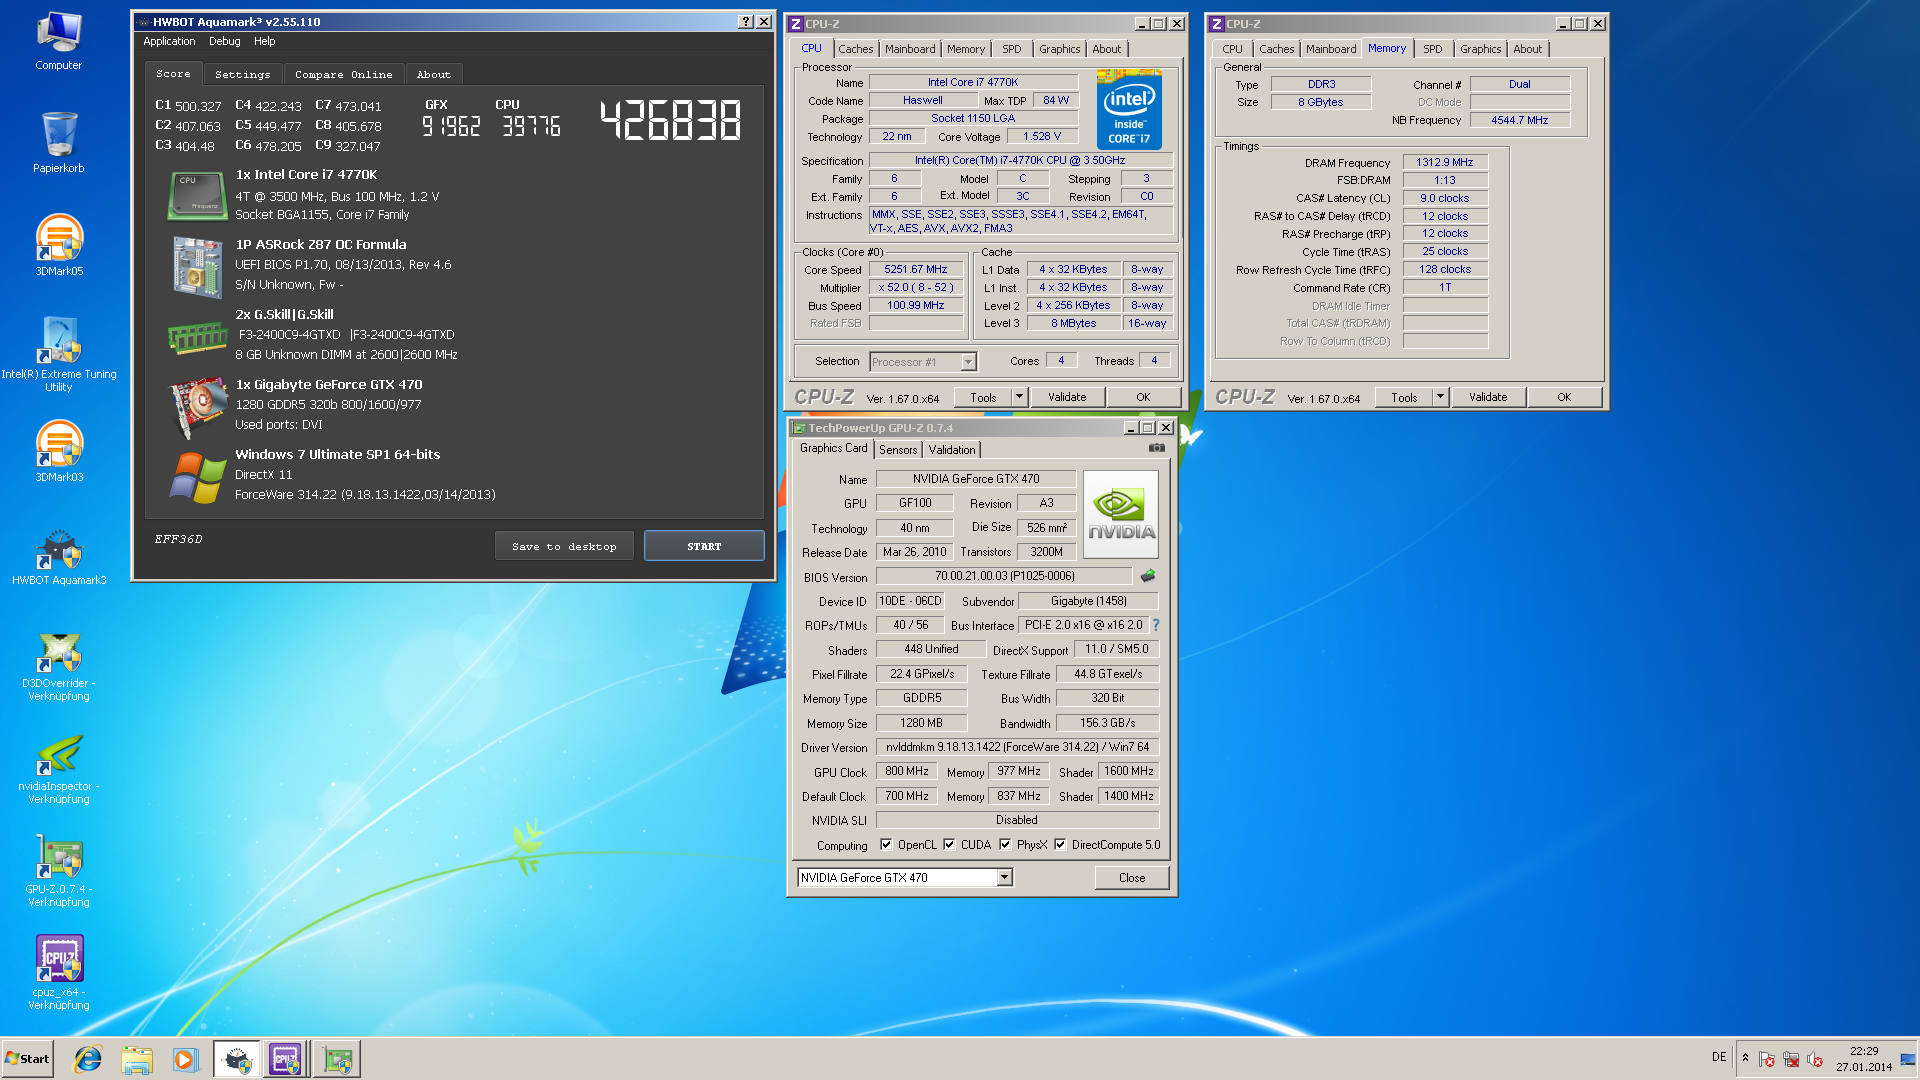Launch the 3DMark05 desktop shortcut
Image resolution: width=1920 pixels, height=1080 pixels.
coord(59,246)
